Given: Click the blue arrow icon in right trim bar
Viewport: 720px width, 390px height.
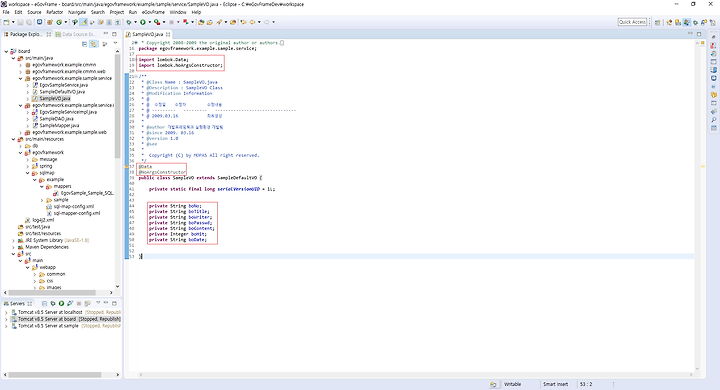Looking at the screenshot, I should point(714,86).
